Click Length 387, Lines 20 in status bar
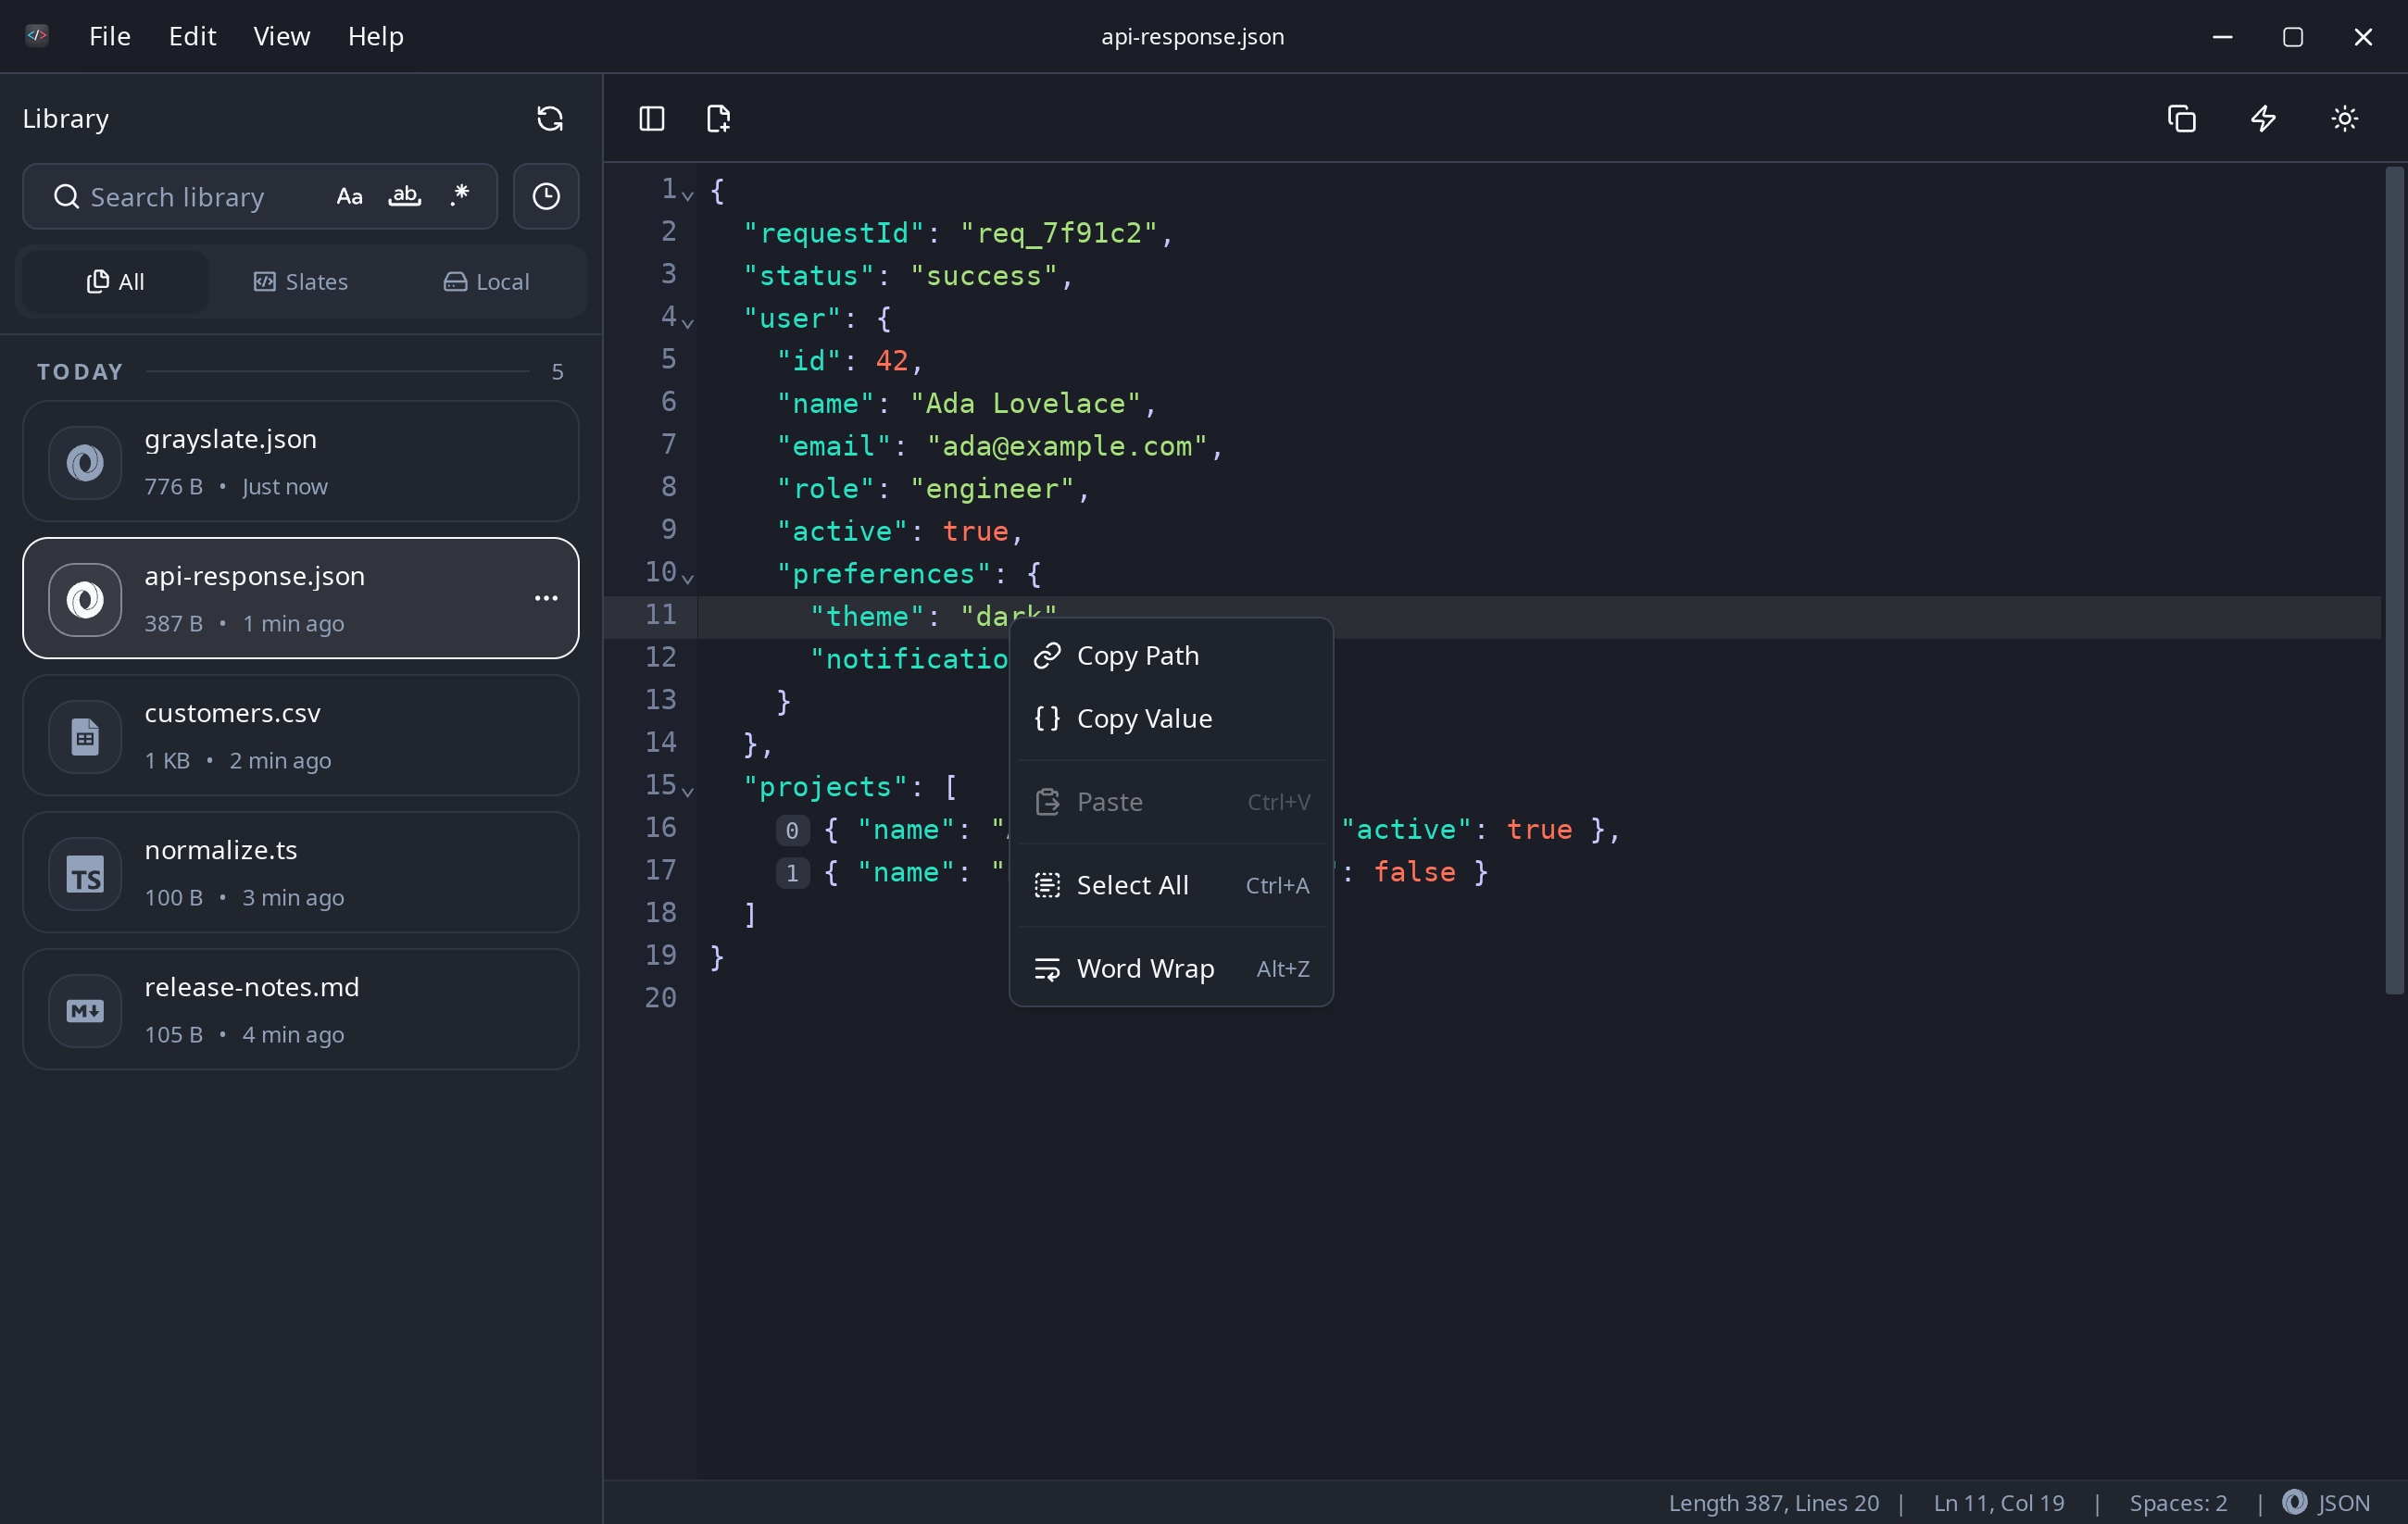The width and height of the screenshot is (2408, 1524). [1773, 1503]
